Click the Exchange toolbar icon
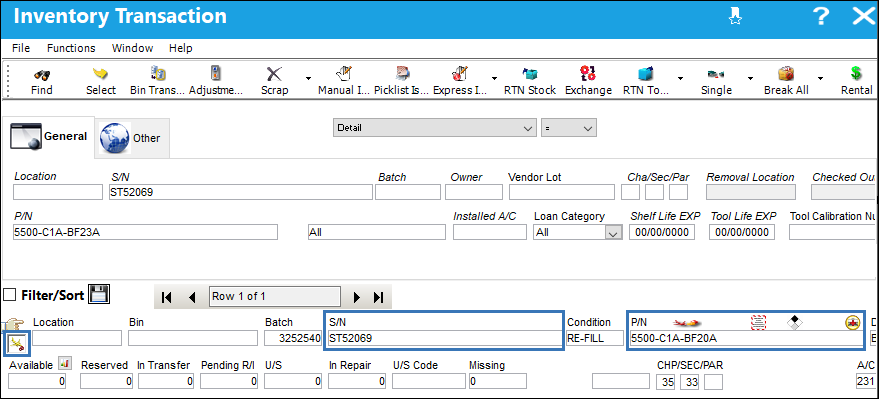 588,73
